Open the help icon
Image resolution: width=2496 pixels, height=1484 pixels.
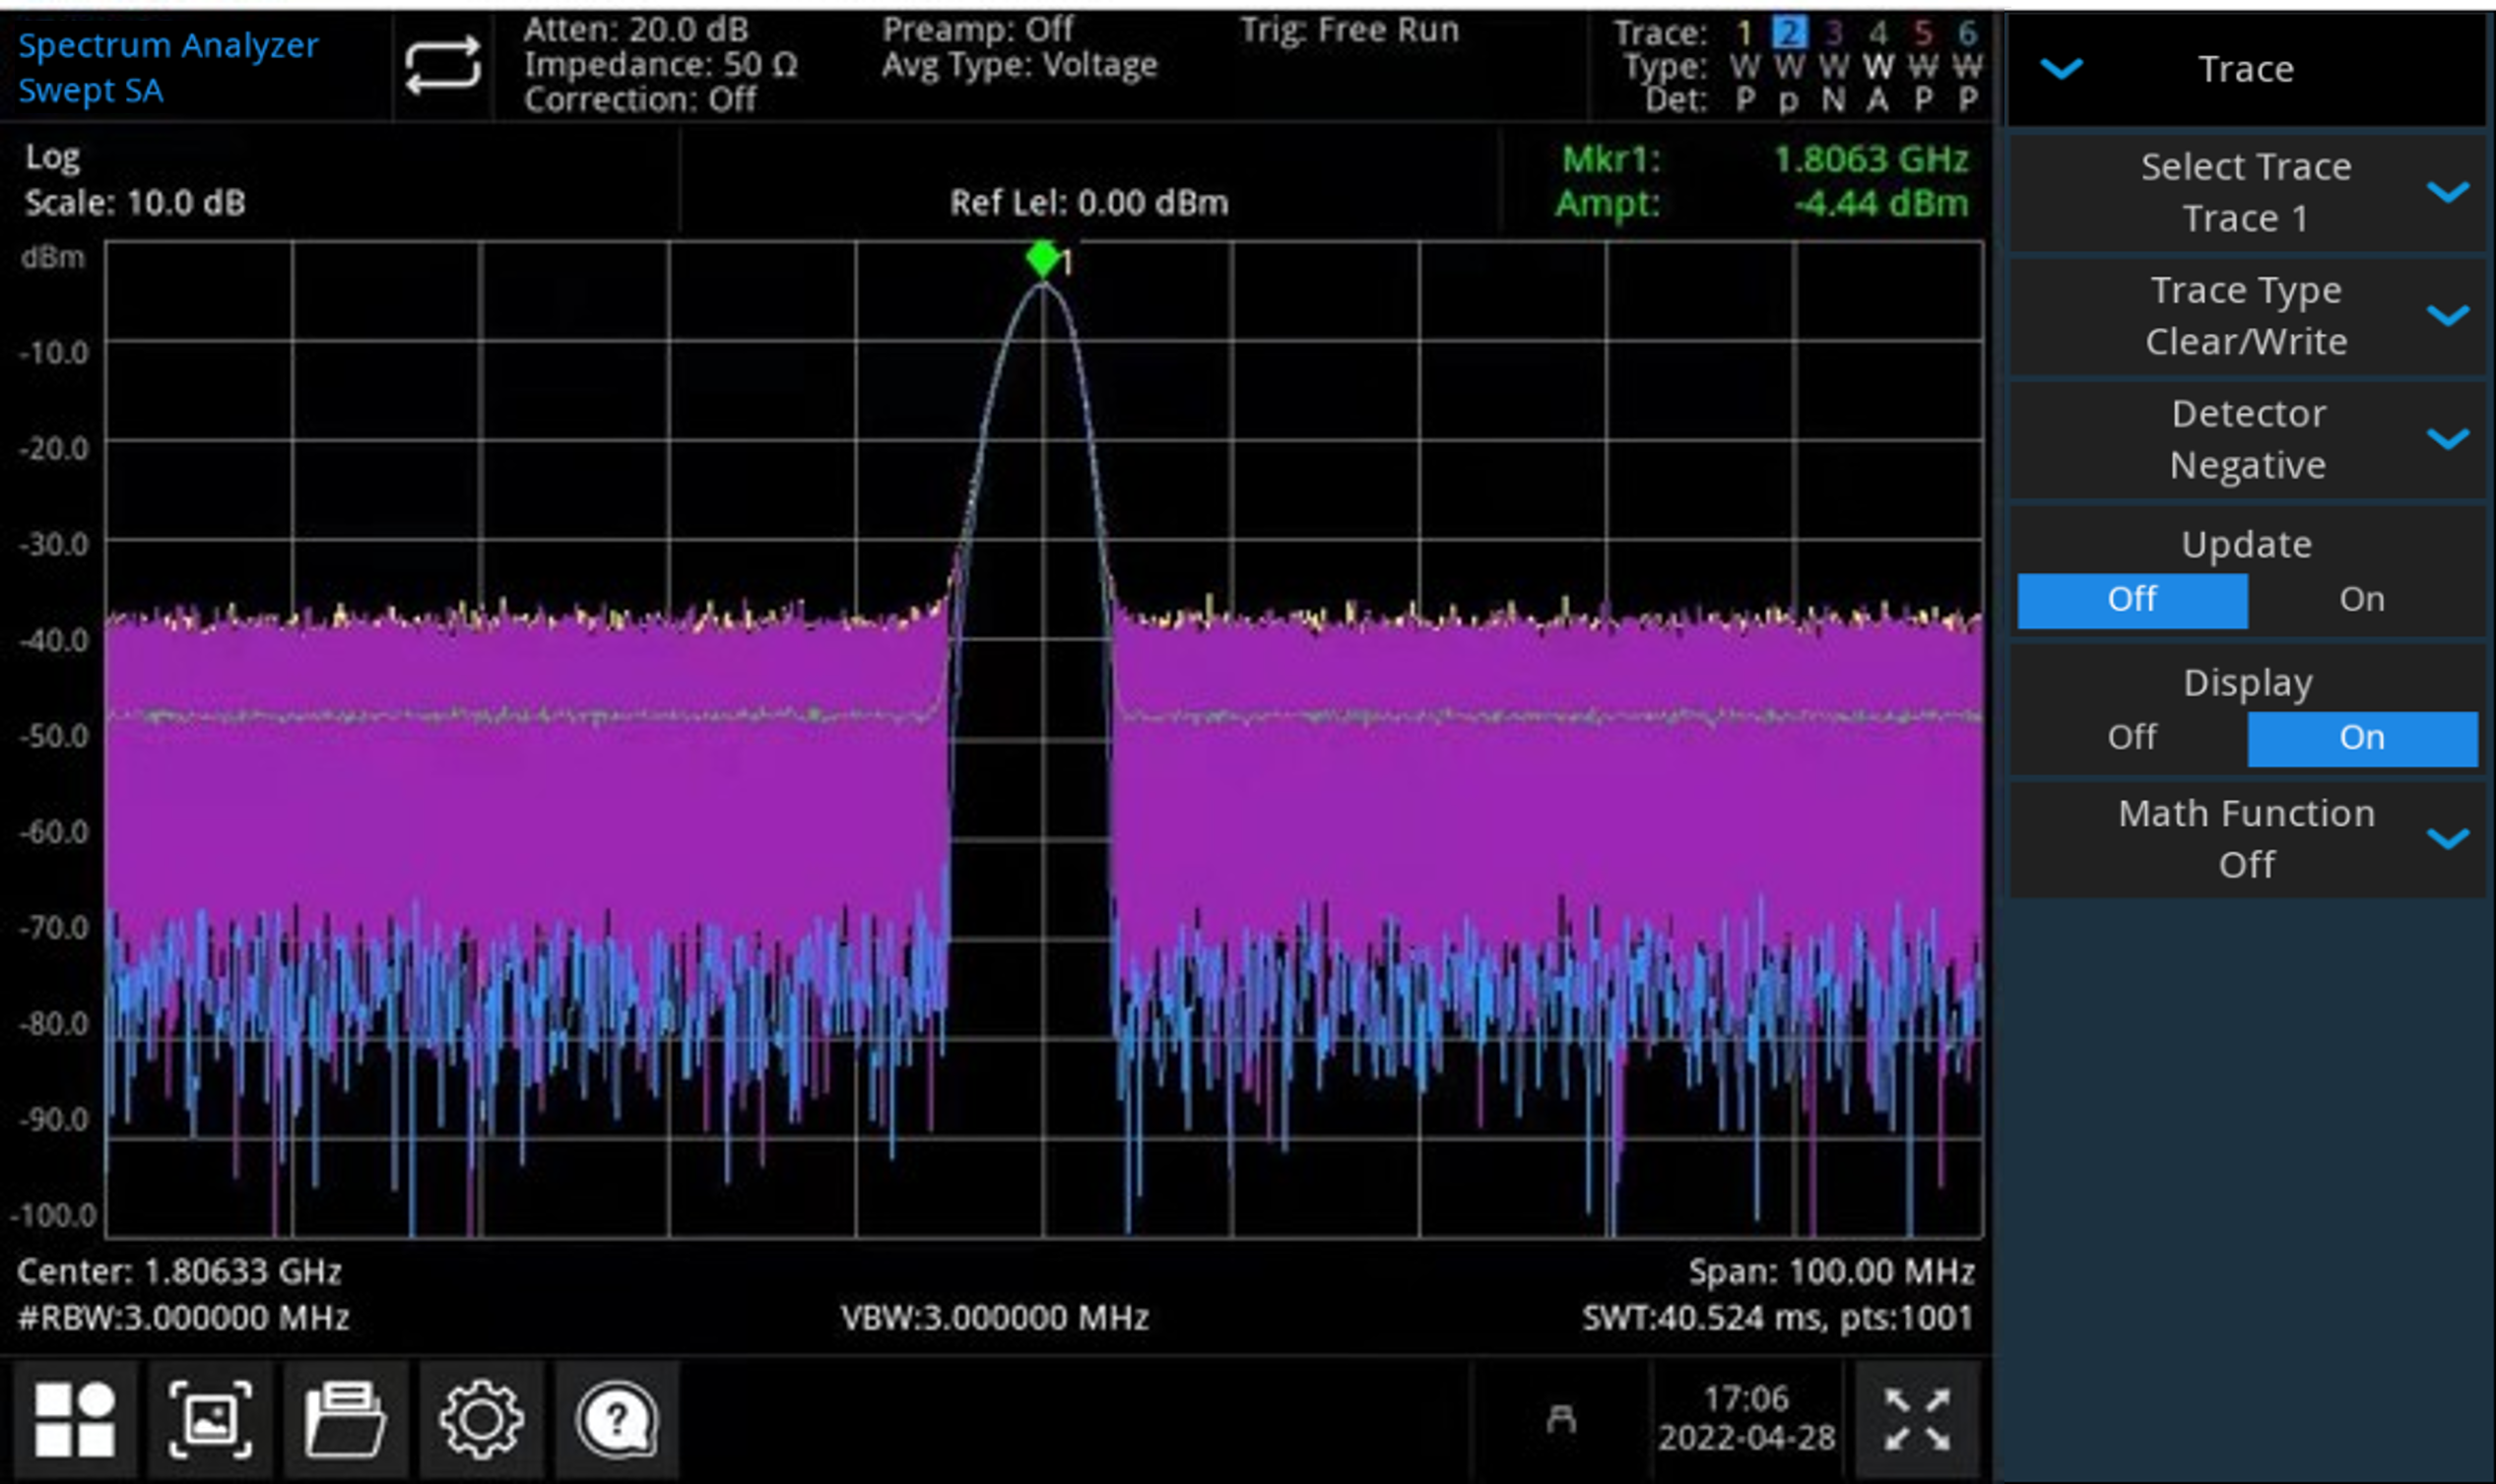point(617,1417)
